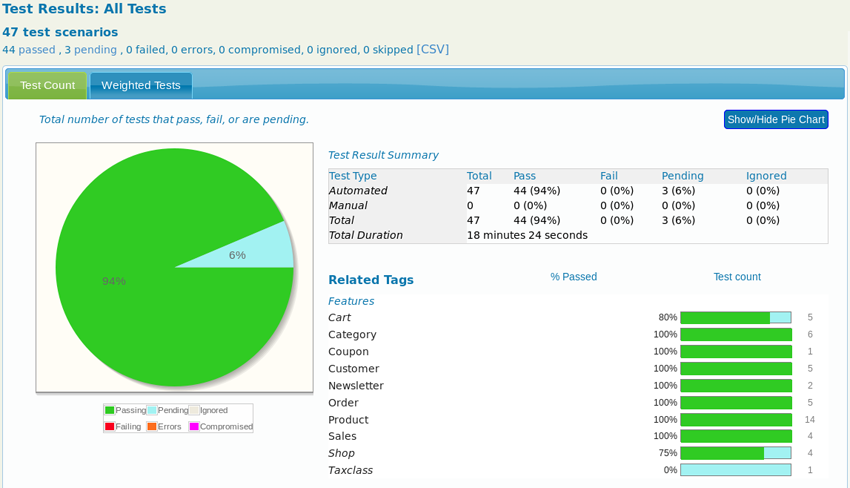The height and width of the screenshot is (488, 850).
Task: Sort by the Test count column header
Action: [x=737, y=277]
